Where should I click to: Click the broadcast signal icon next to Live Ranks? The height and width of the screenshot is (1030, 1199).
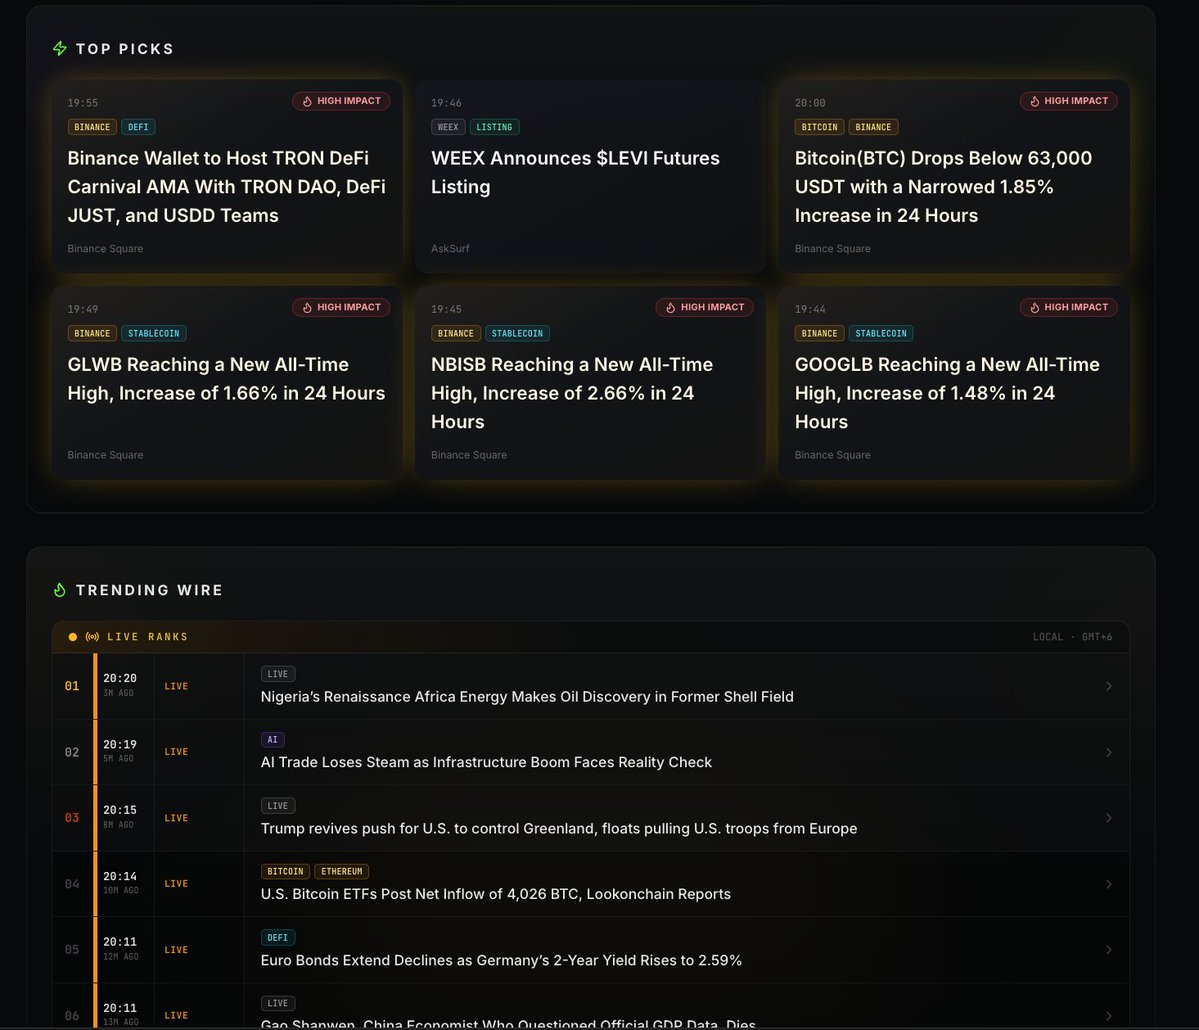[93, 637]
